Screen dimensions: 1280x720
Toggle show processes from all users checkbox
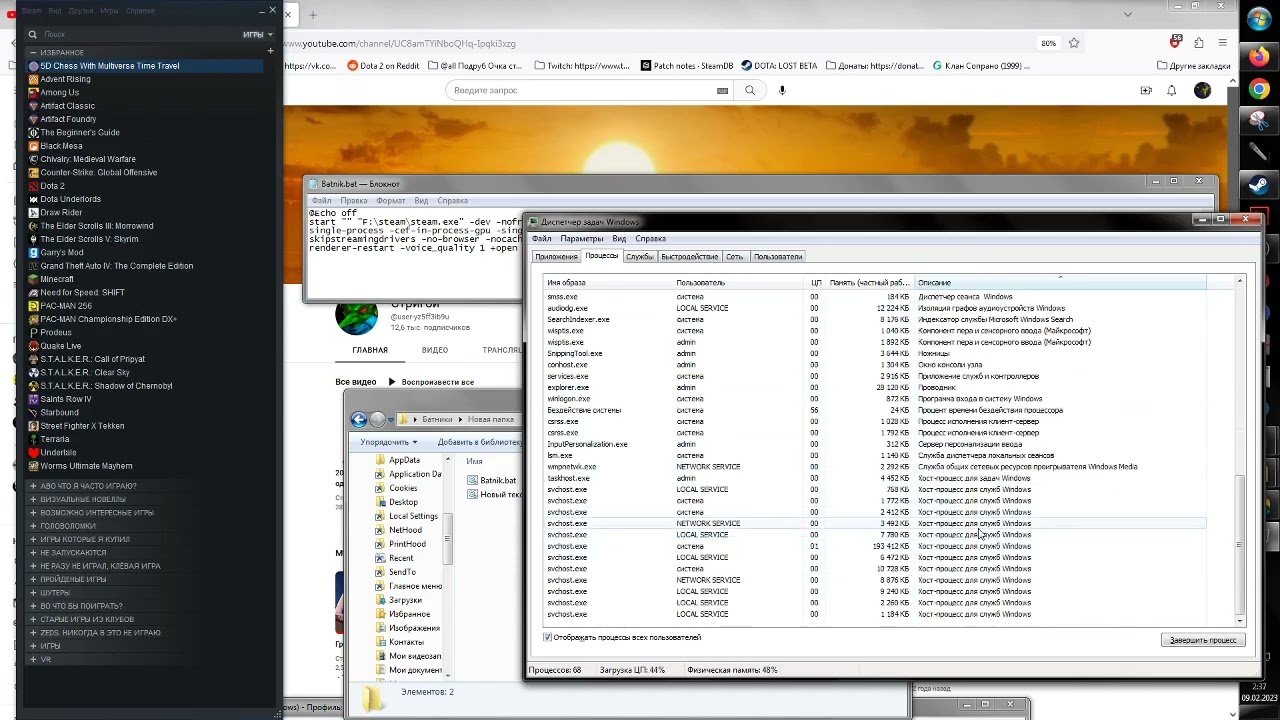pos(547,637)
